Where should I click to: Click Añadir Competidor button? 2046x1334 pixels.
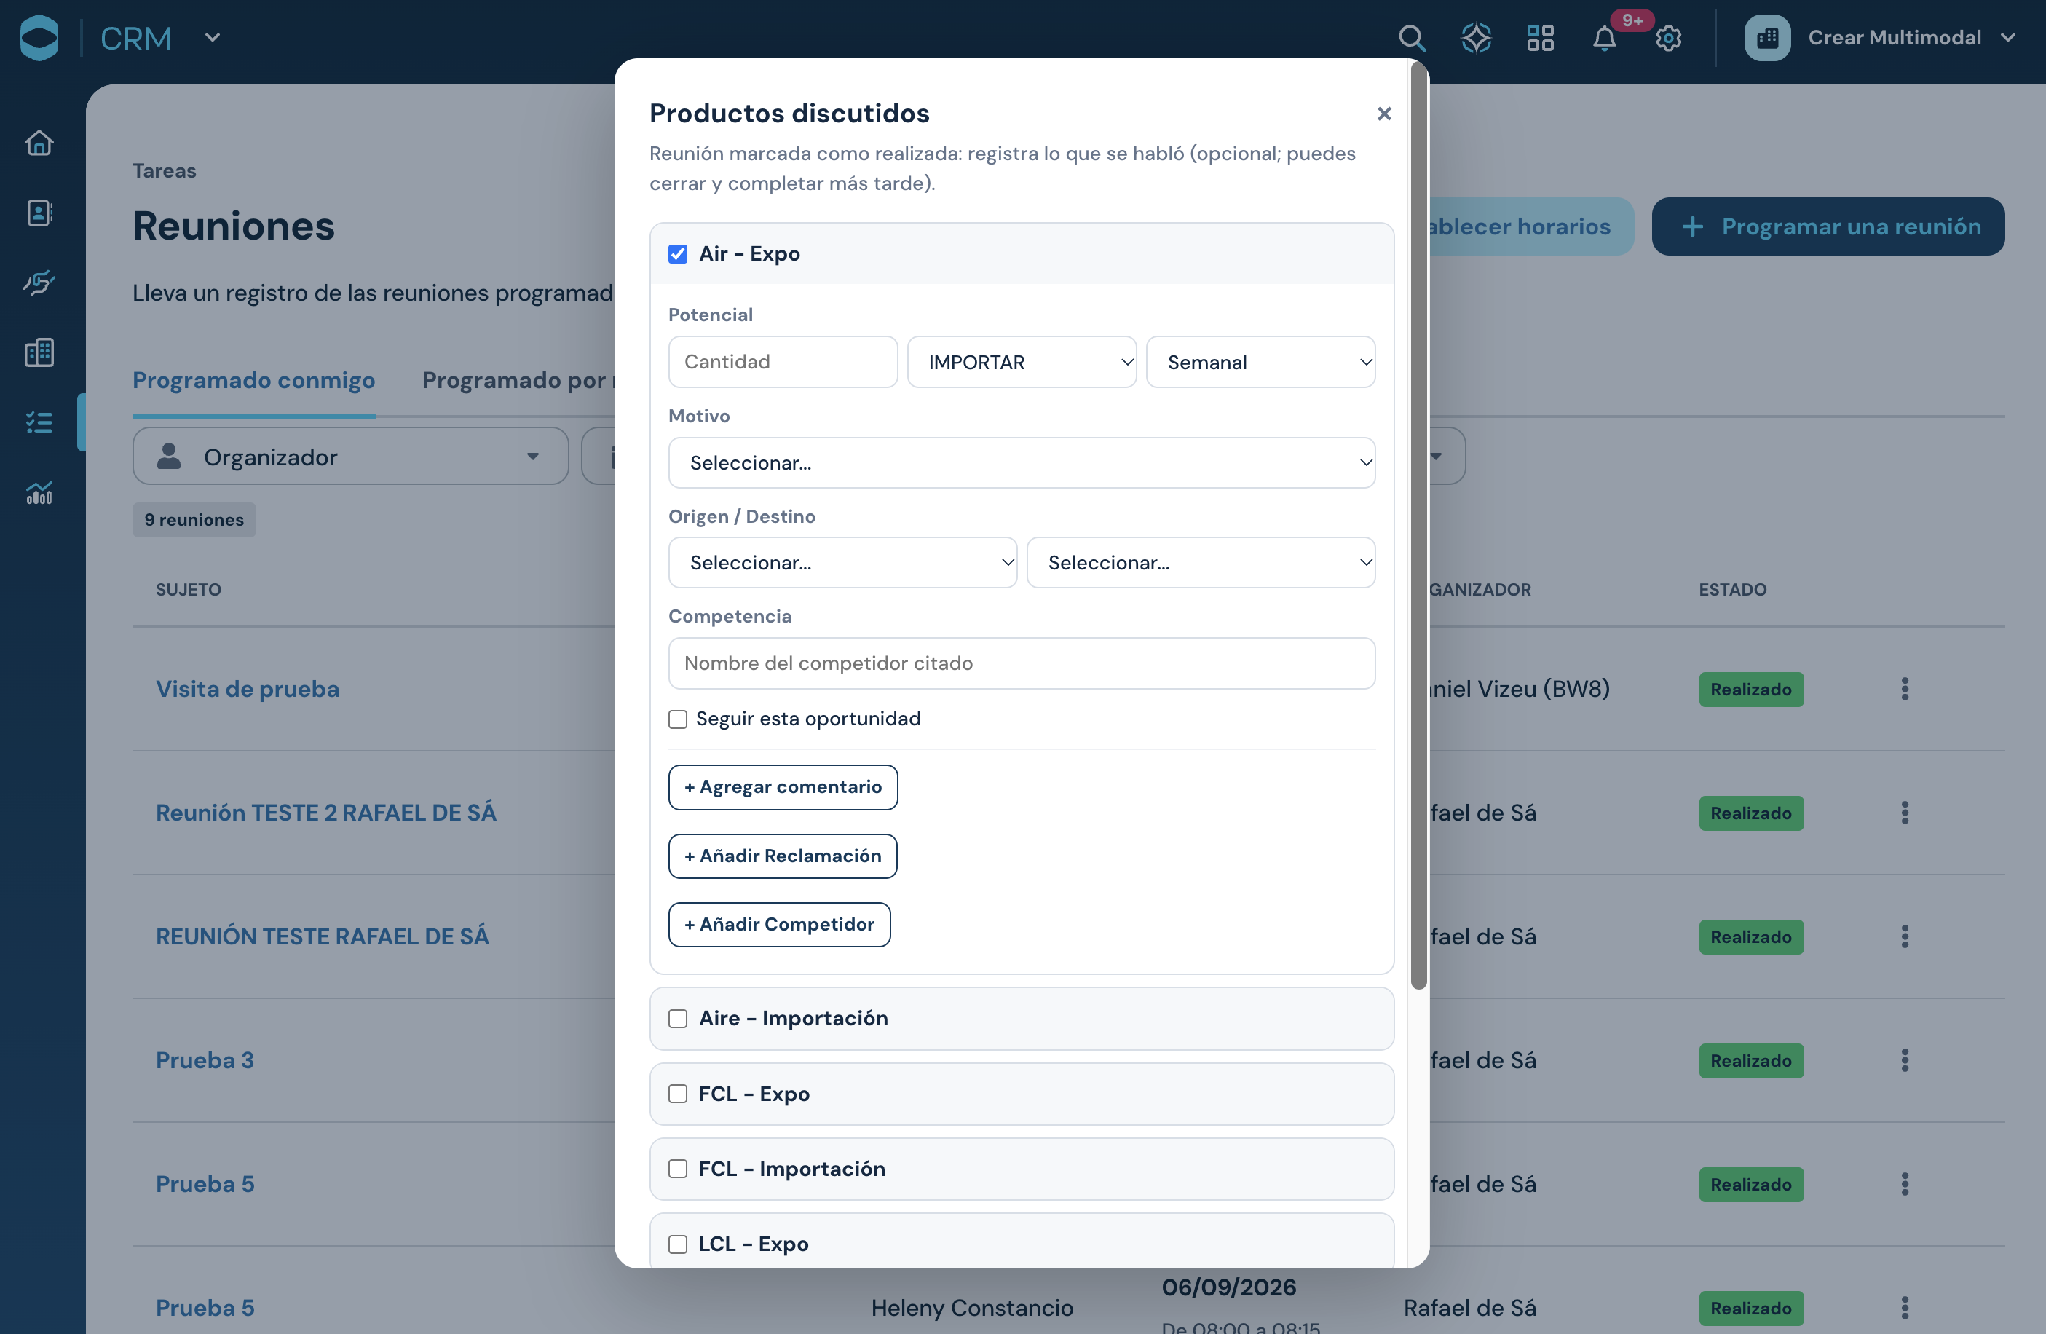pos(779,925)
